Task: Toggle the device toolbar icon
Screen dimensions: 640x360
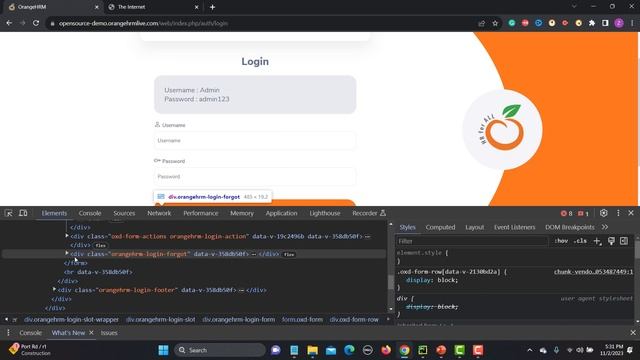Action: (23, 213)
